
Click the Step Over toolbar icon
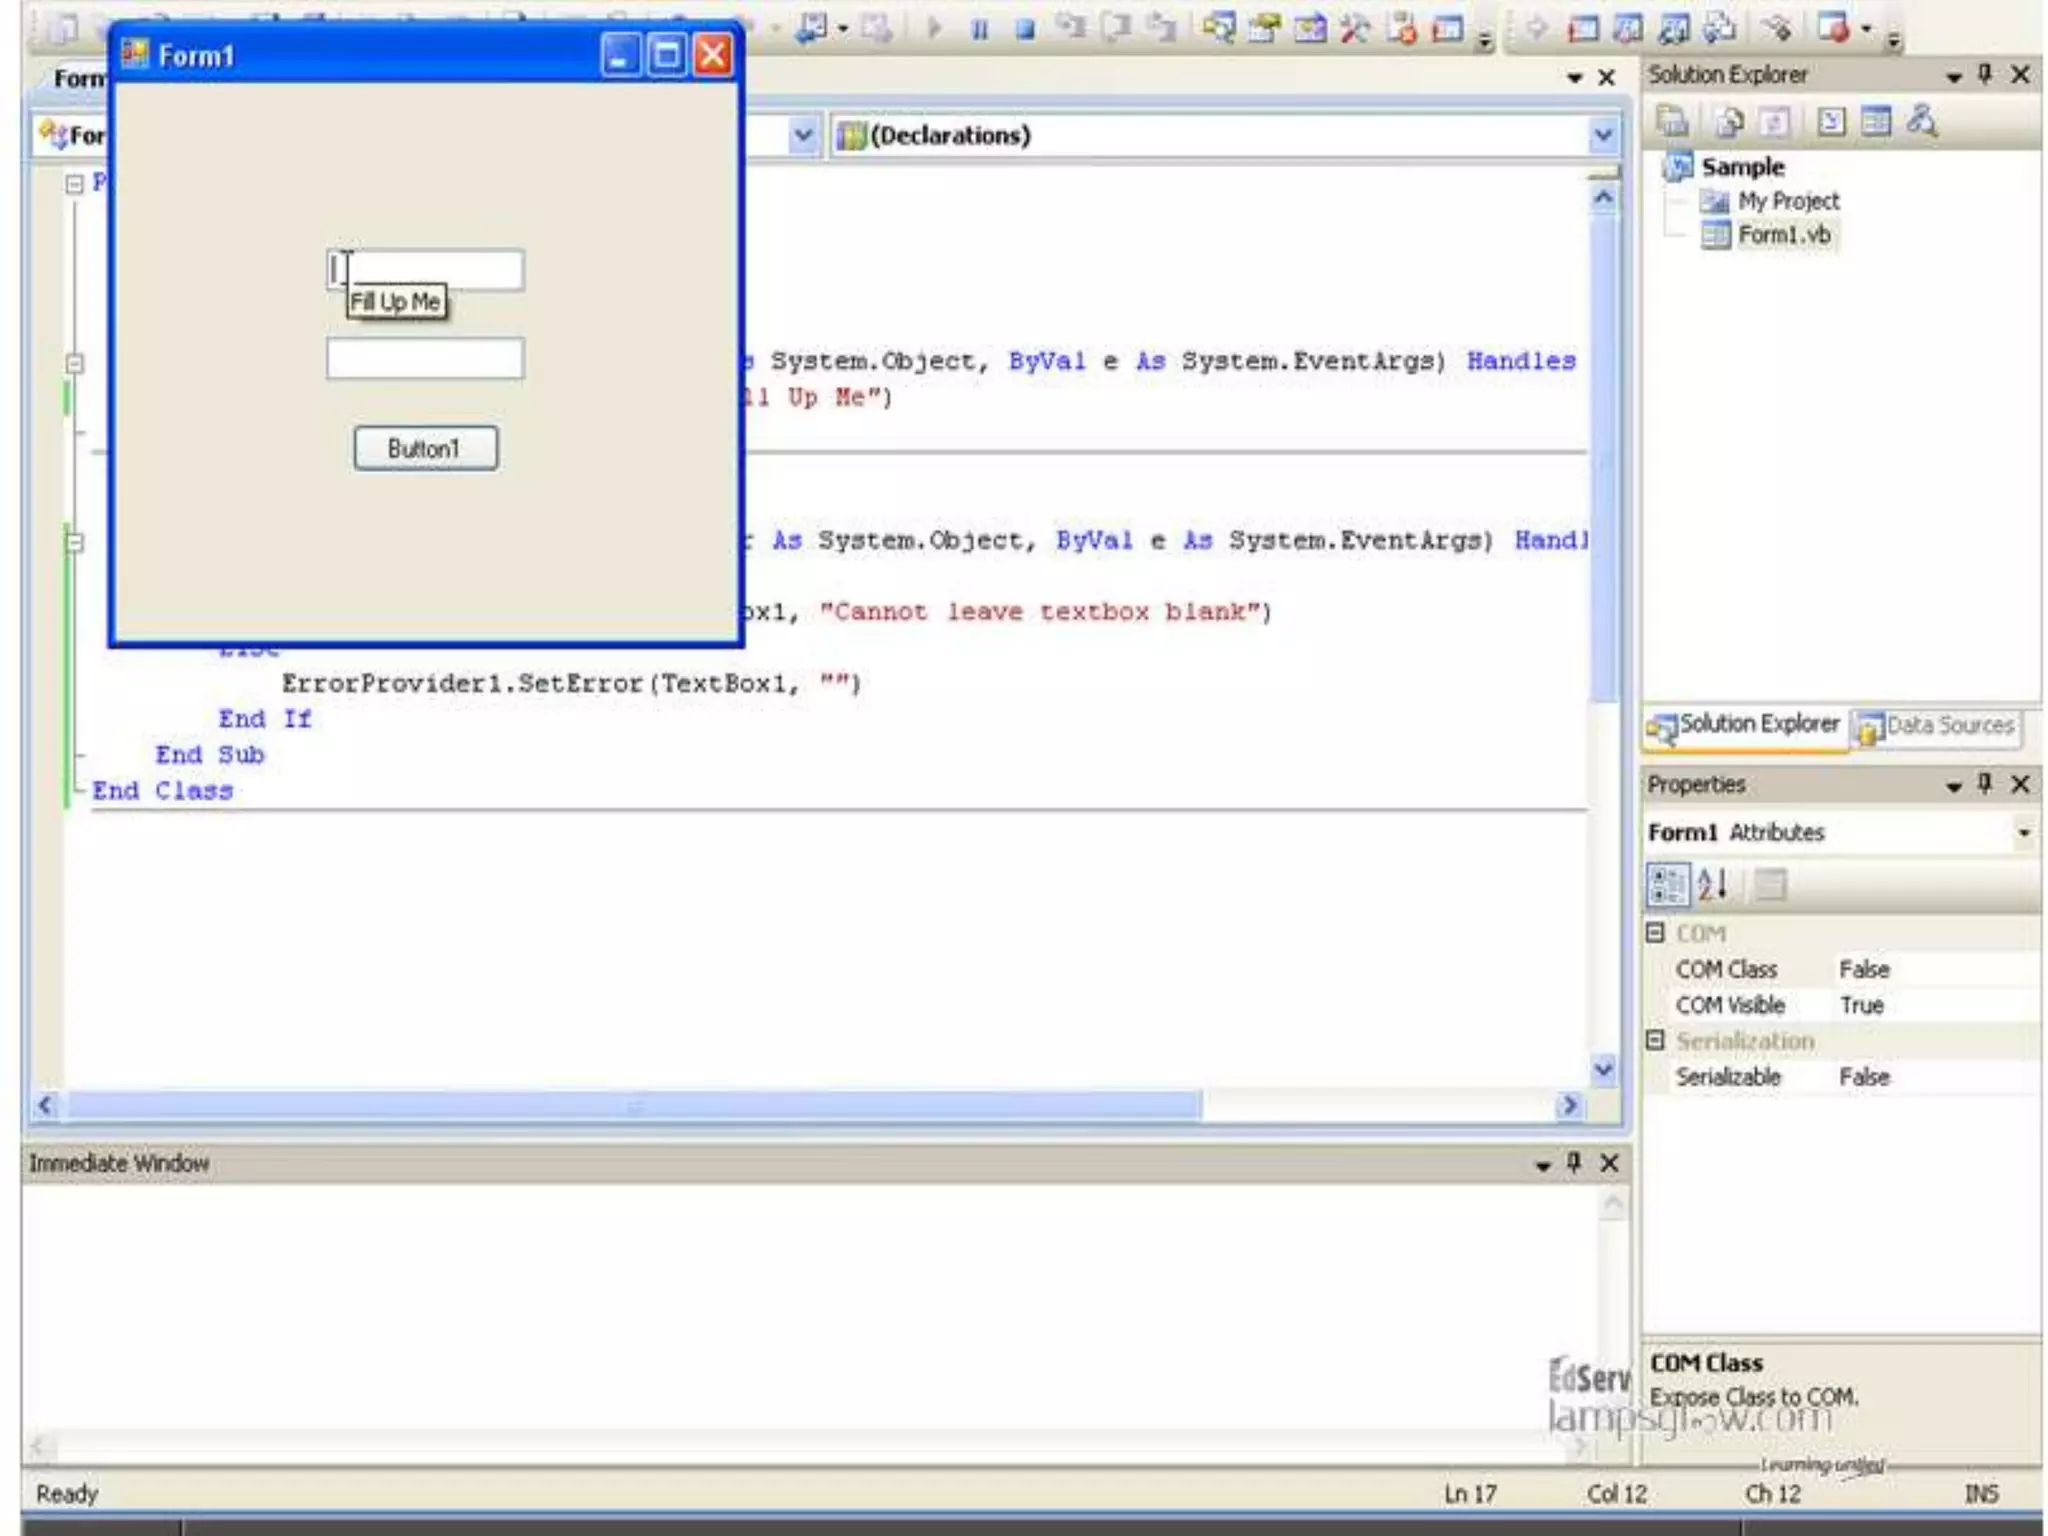[x=1116, y=28]
